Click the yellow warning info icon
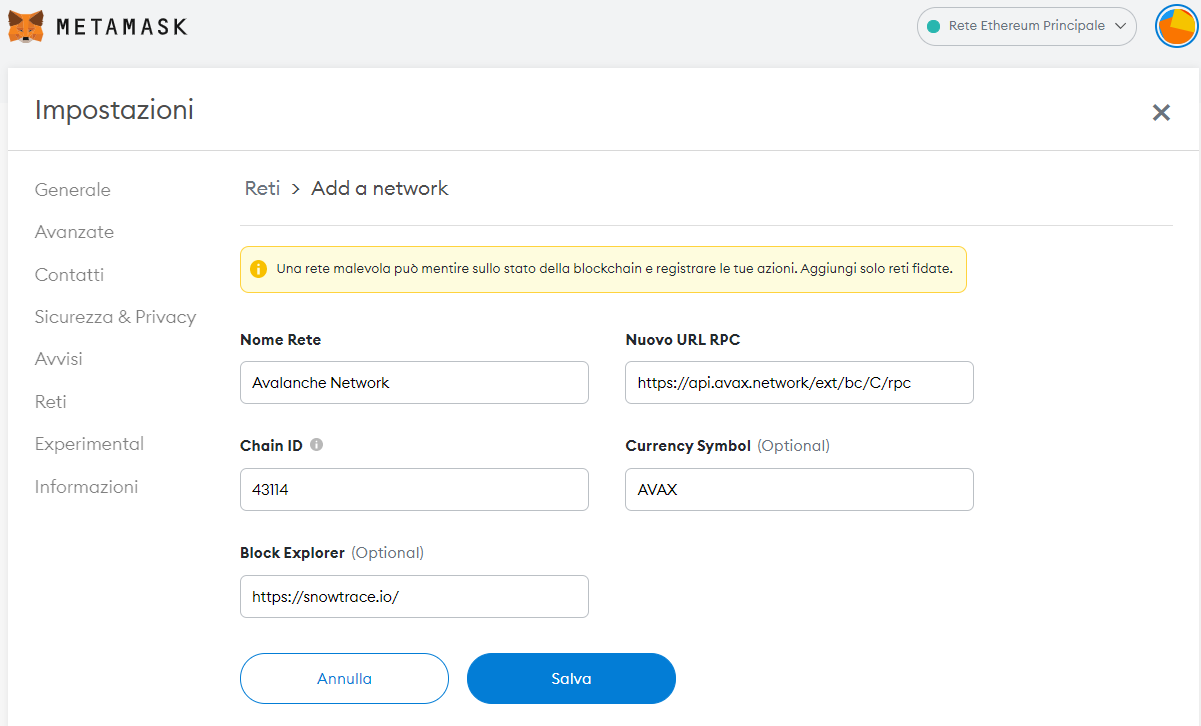 point(259,269)
